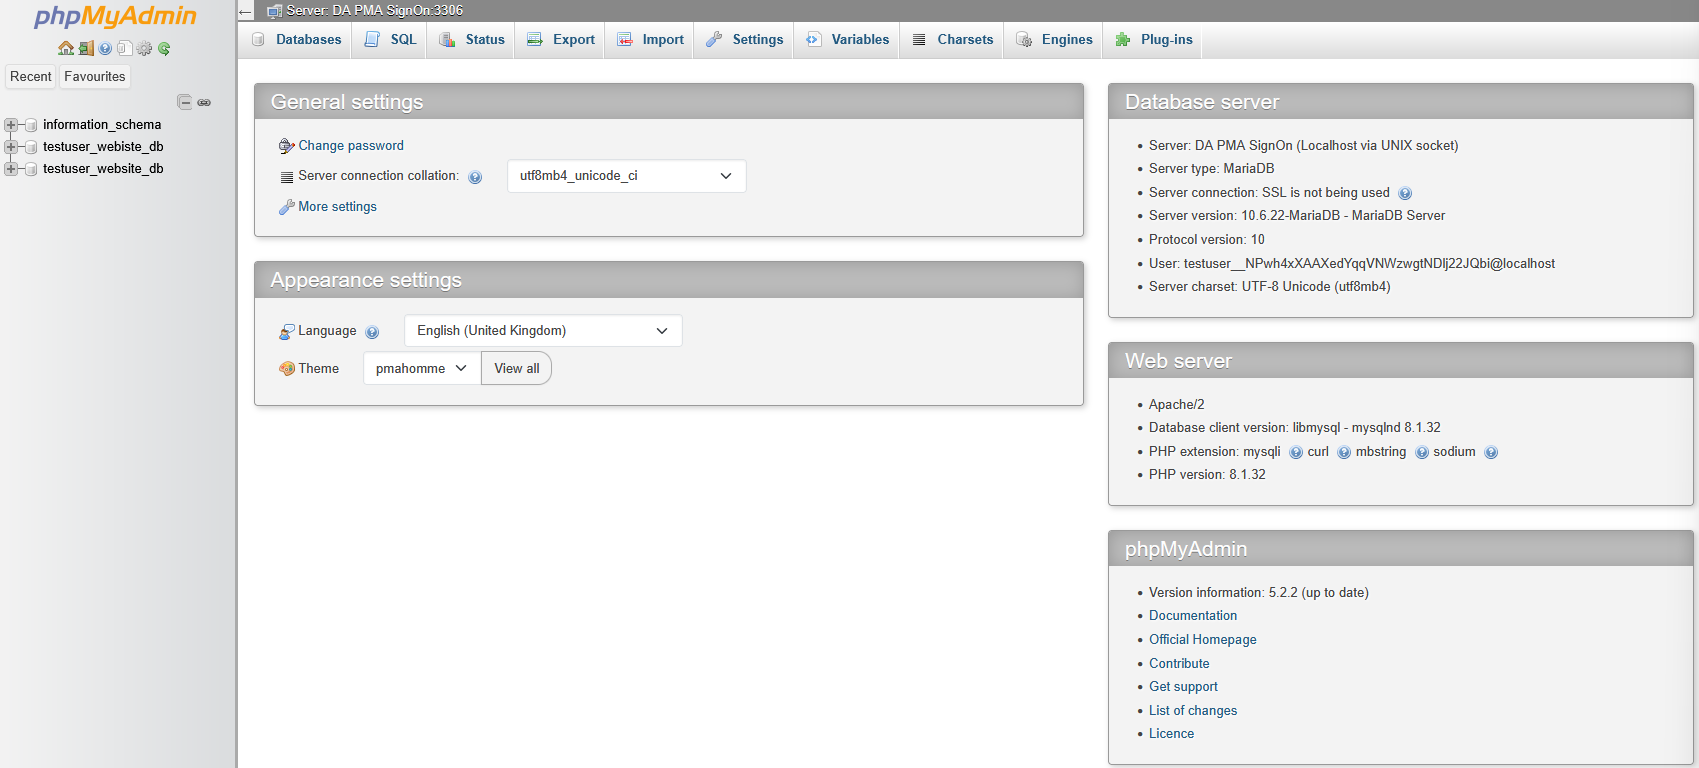Viewport: 1699px width, 768px height.
Task: Click the help icon beside the Language label
Action: 372,332
